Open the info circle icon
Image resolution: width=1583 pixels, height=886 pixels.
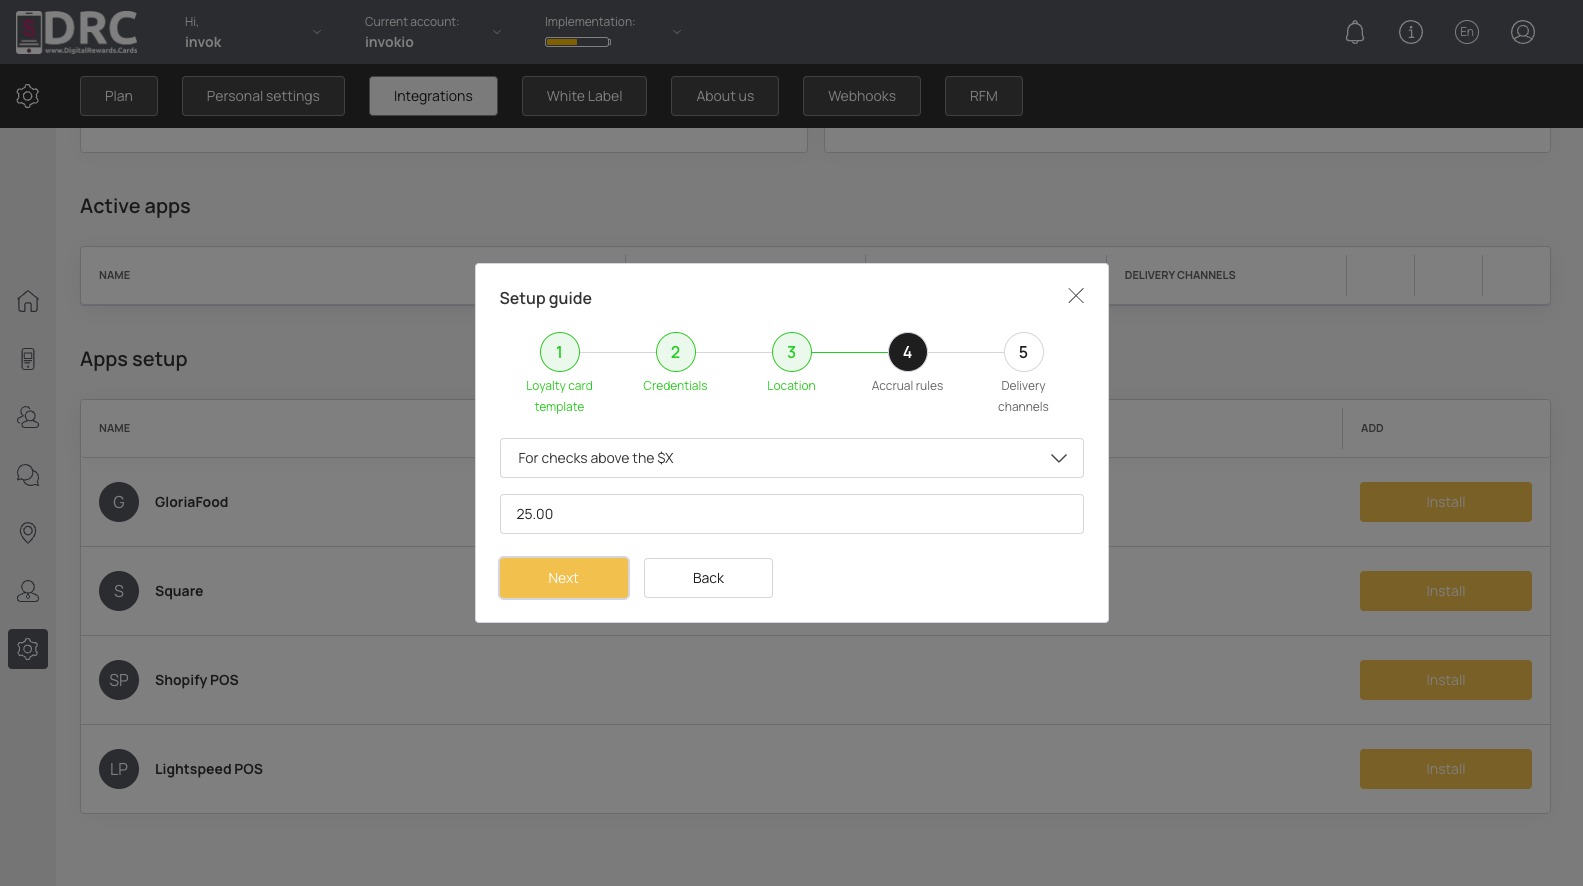[x=1411, y=32]
